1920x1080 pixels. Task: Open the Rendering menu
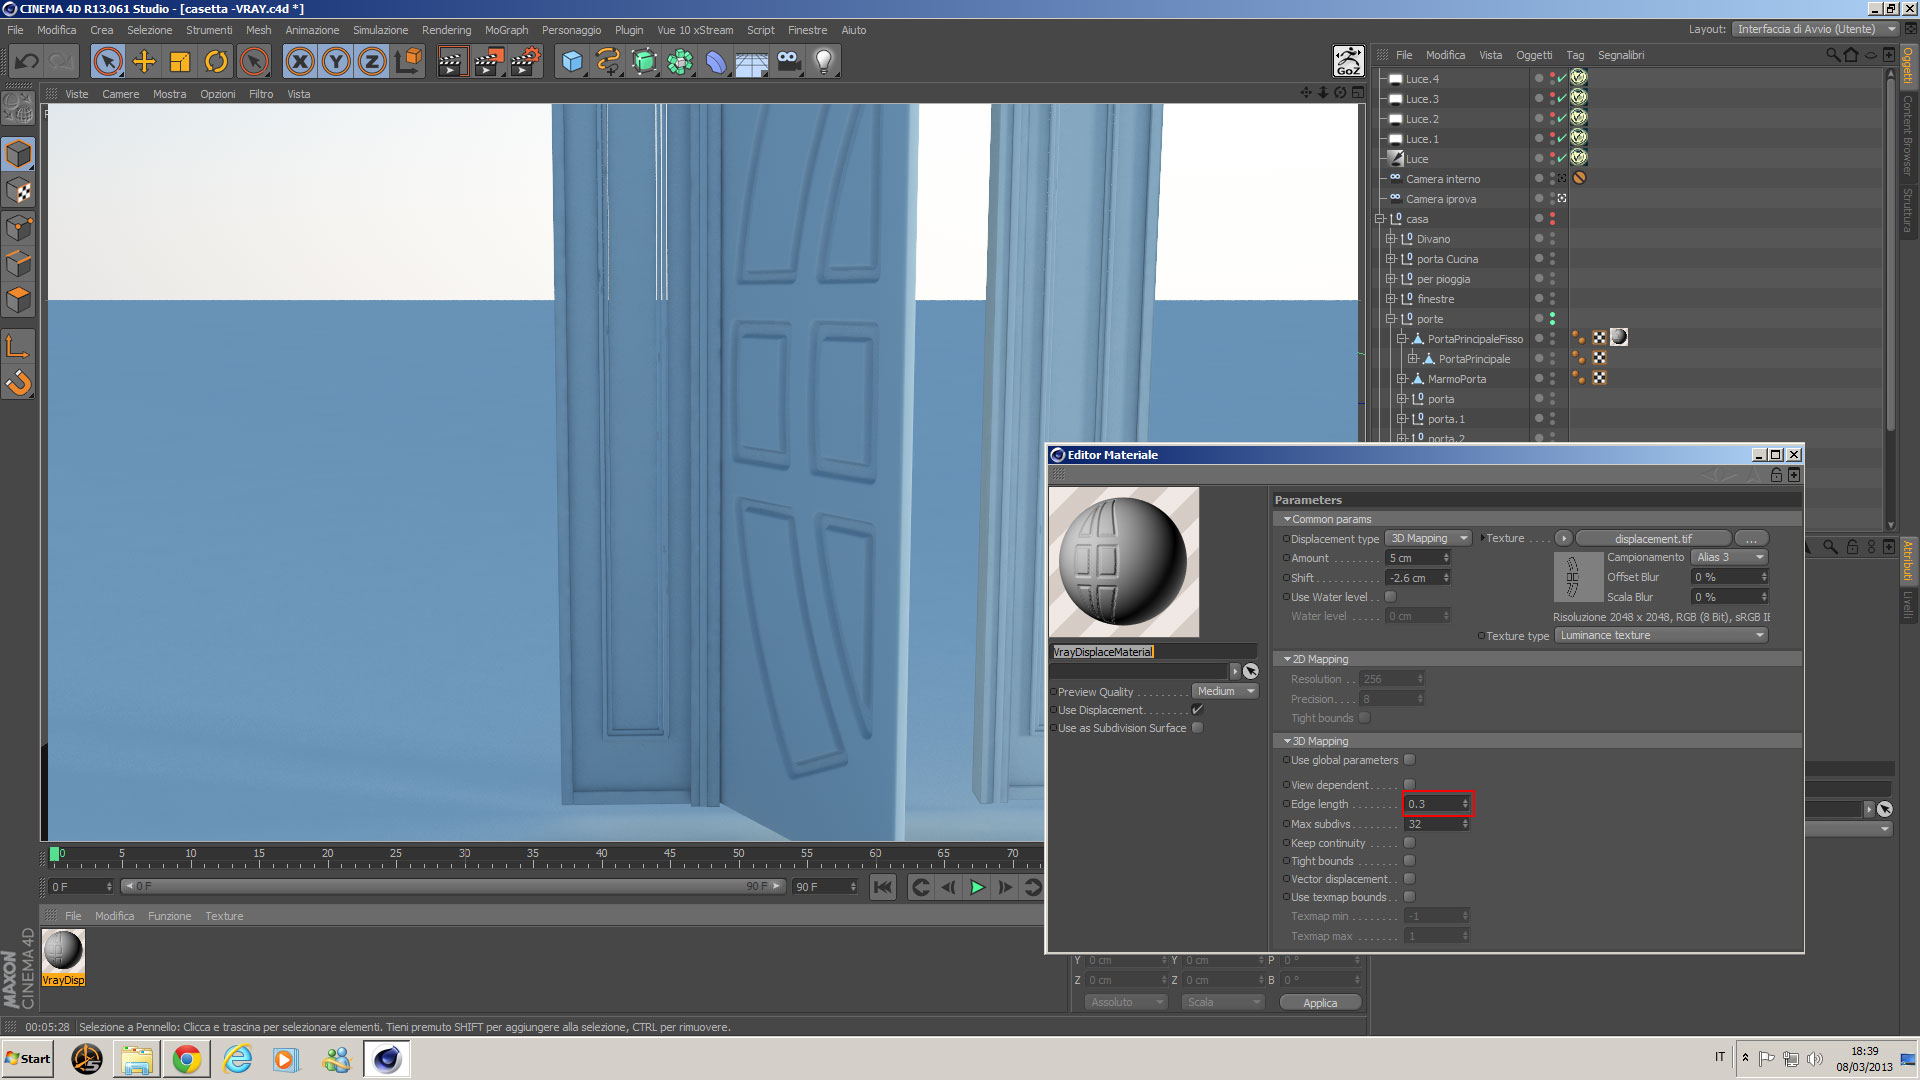(446, 30)
